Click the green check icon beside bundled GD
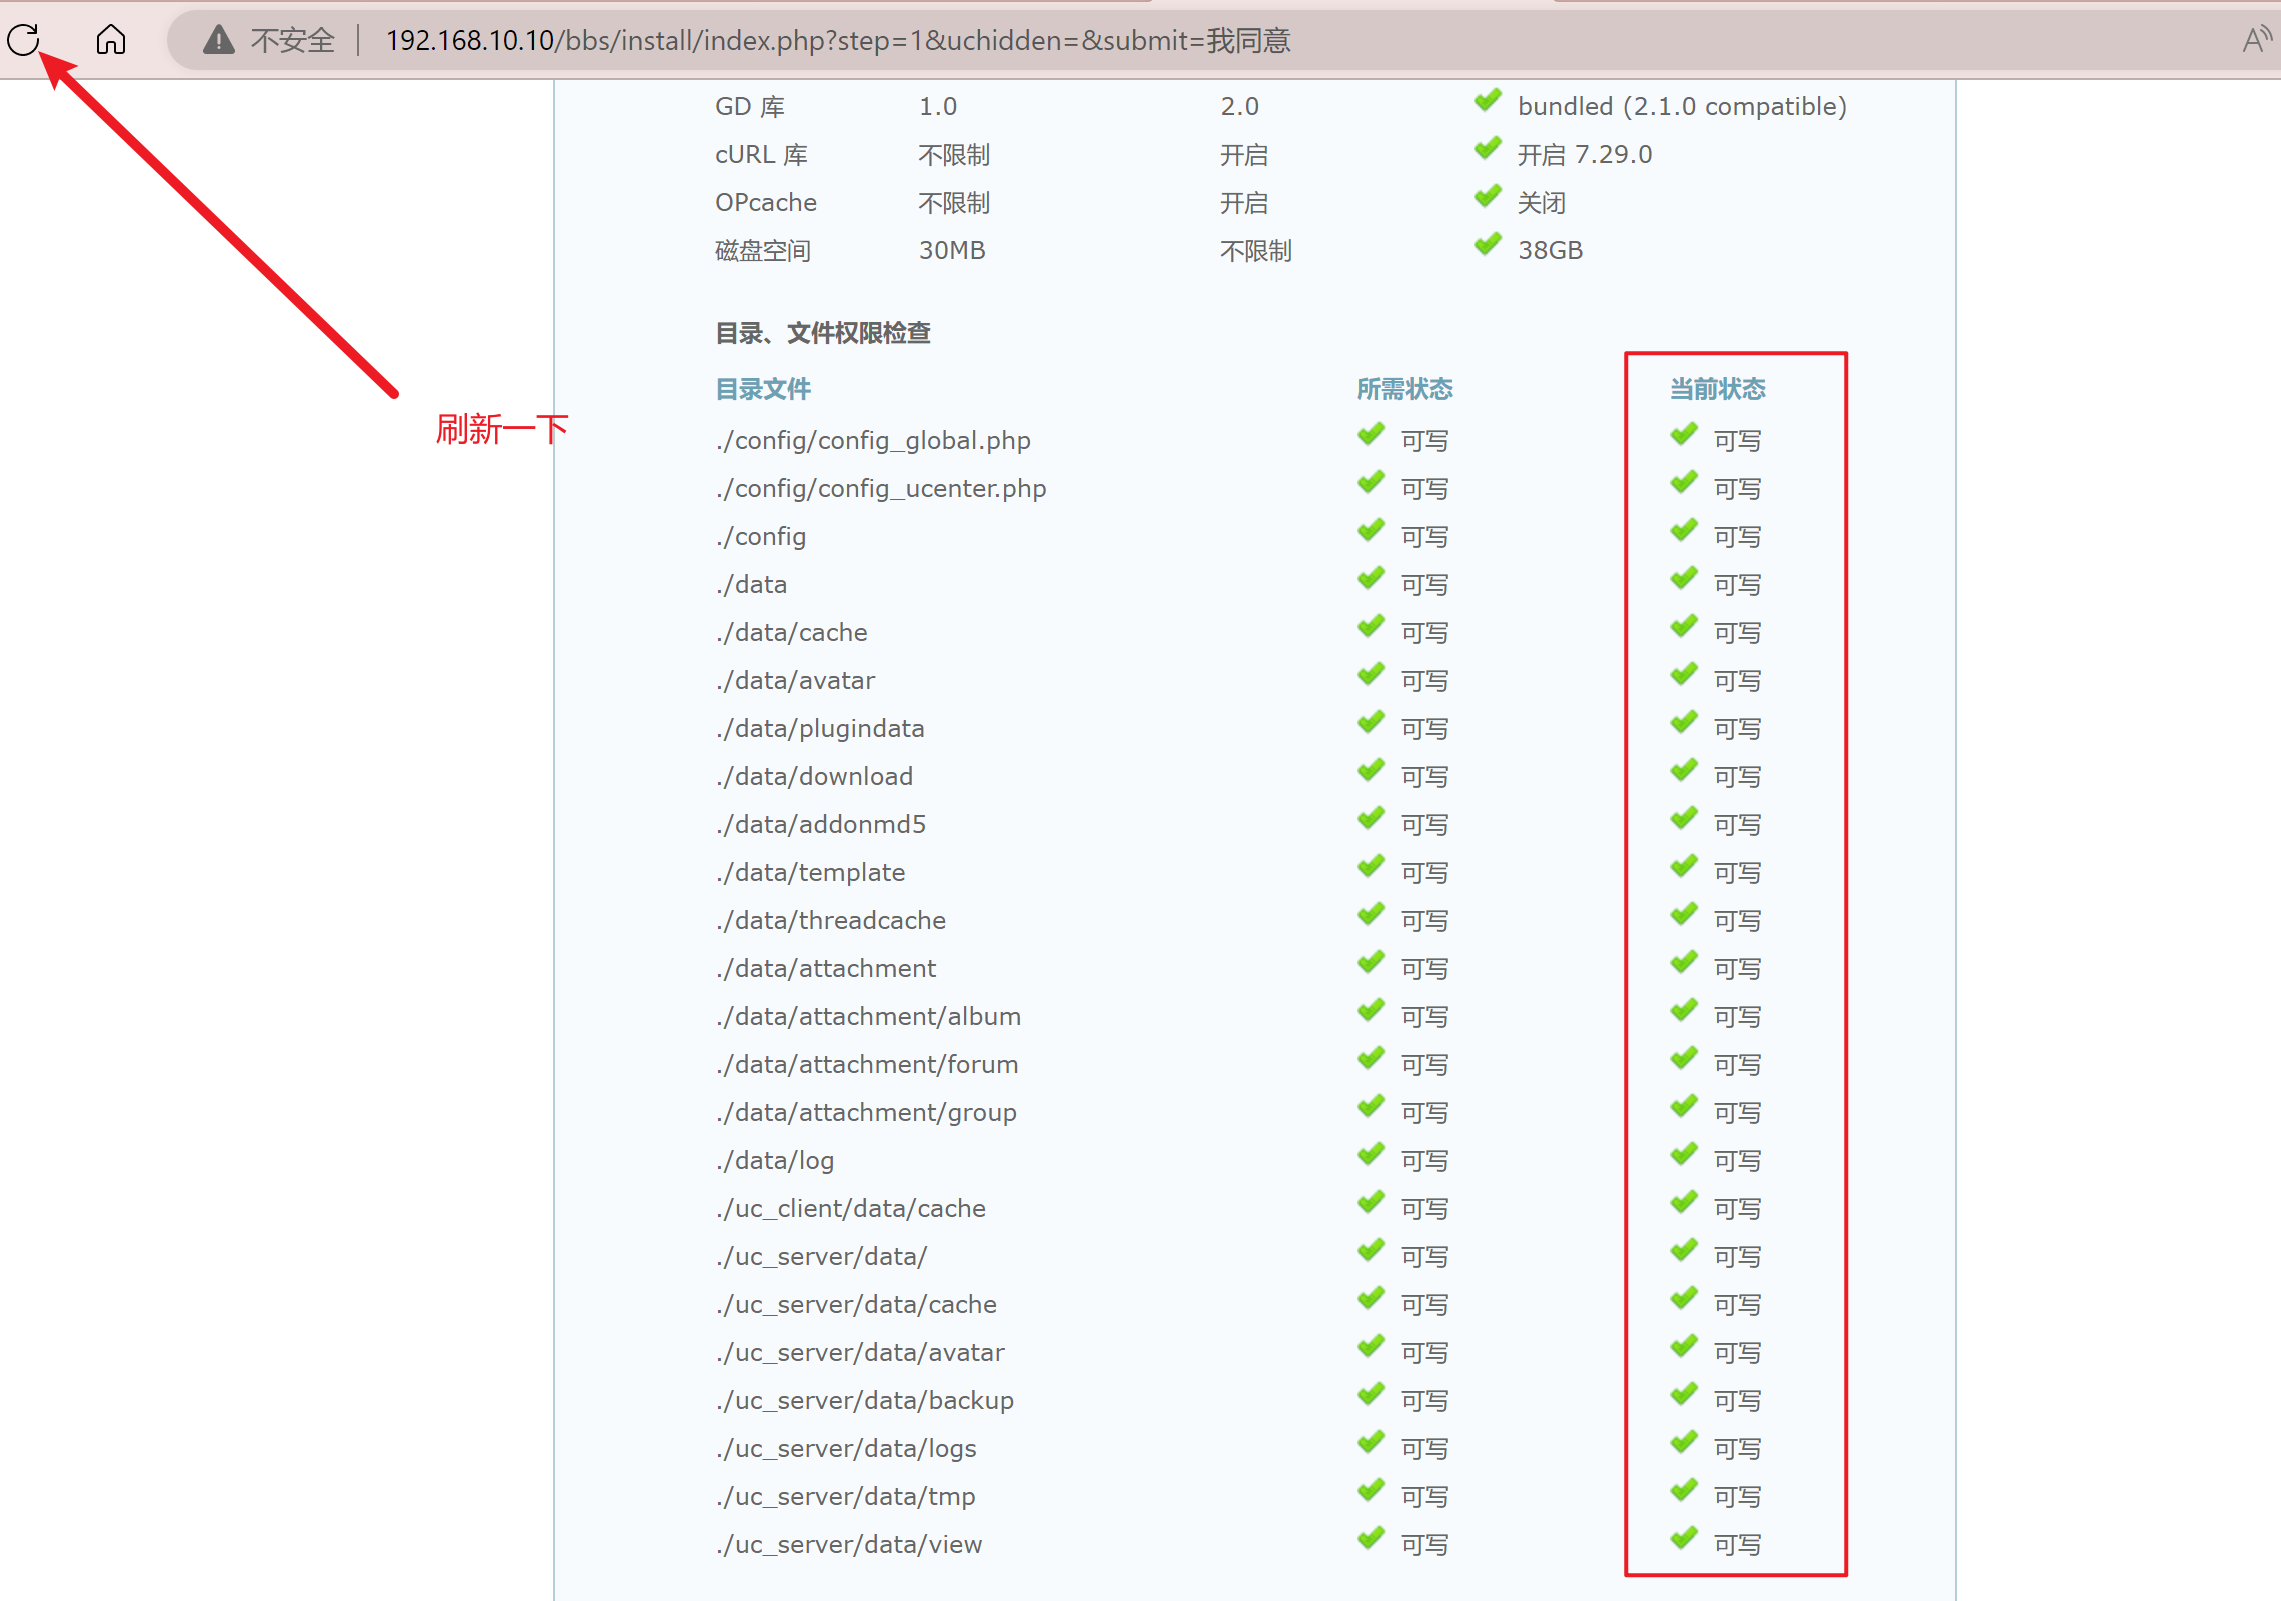 coord(1488,100)
